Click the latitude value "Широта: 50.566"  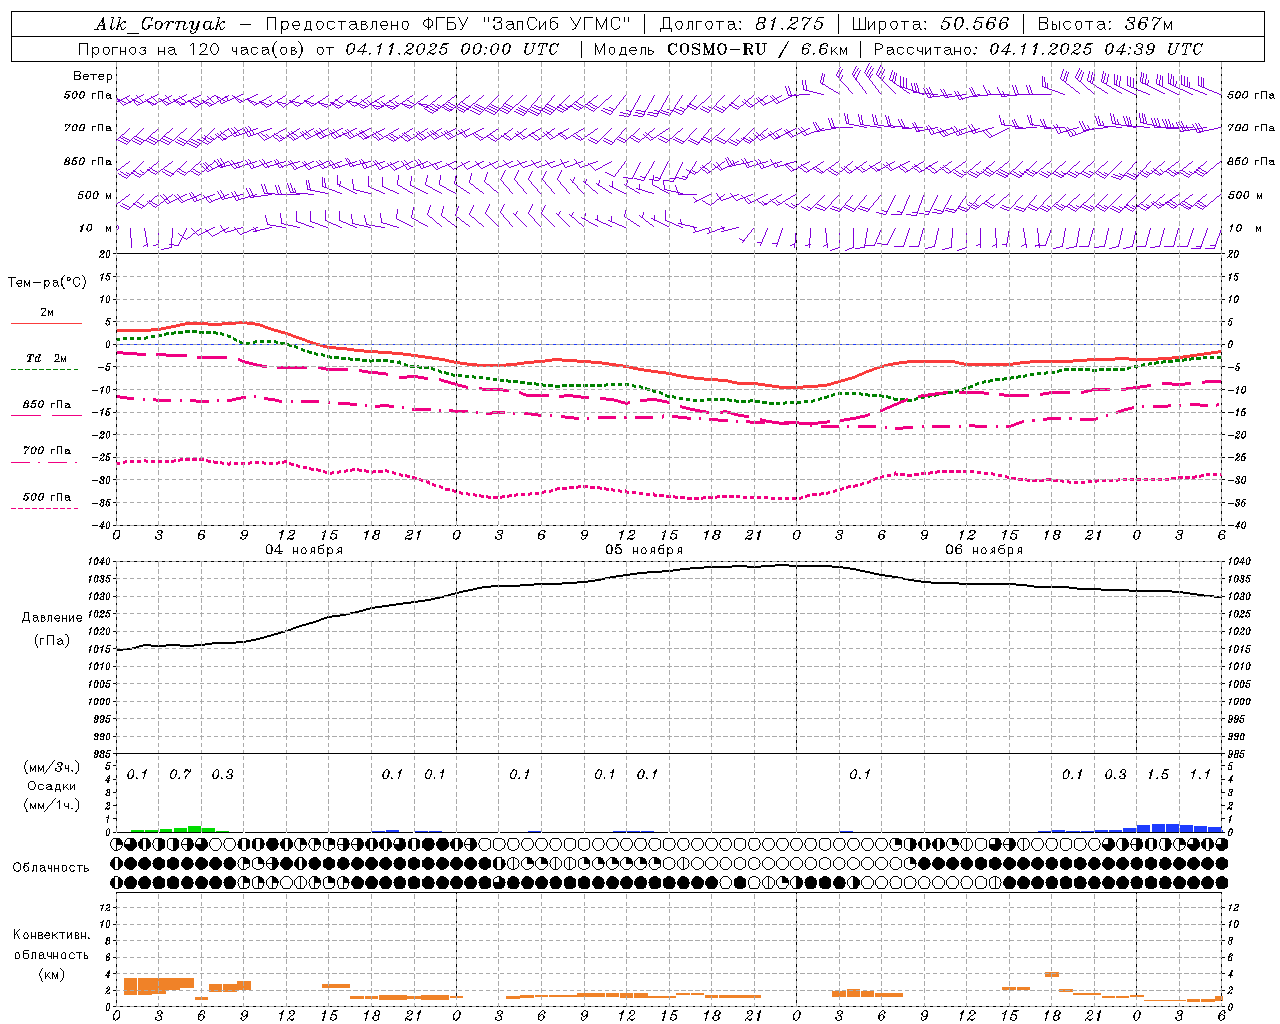point(930,24)
